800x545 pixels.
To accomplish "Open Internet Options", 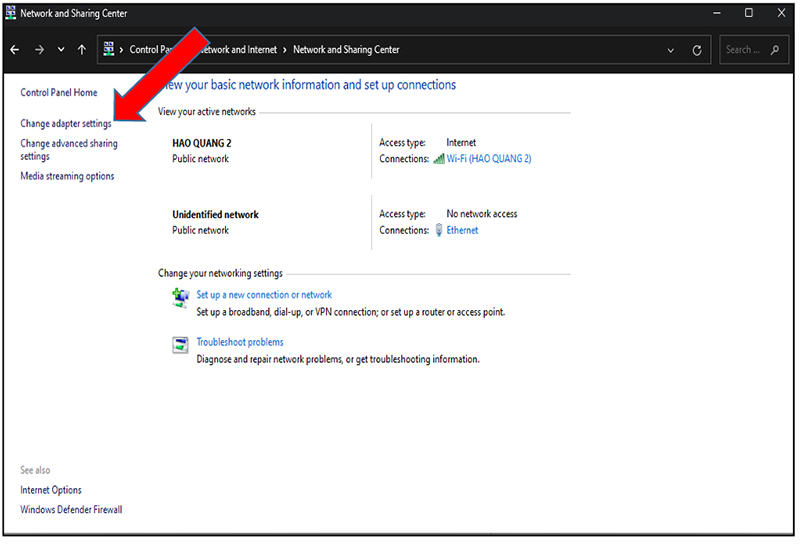I will pyautogui.click(x=51, y=490).
